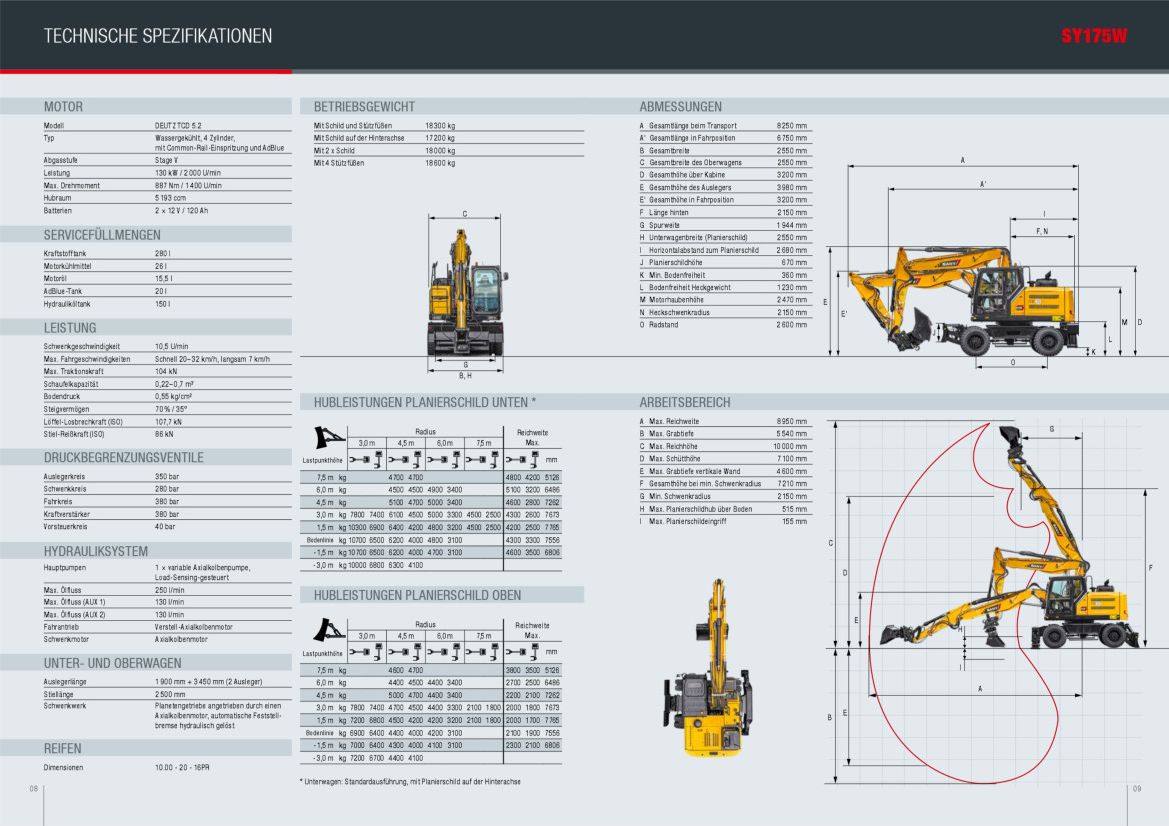Select the Schwenkkreis value 280 bar
The width and height of the screenshot is (1169, 826).
pyautogui.click(x=167, y=489)
